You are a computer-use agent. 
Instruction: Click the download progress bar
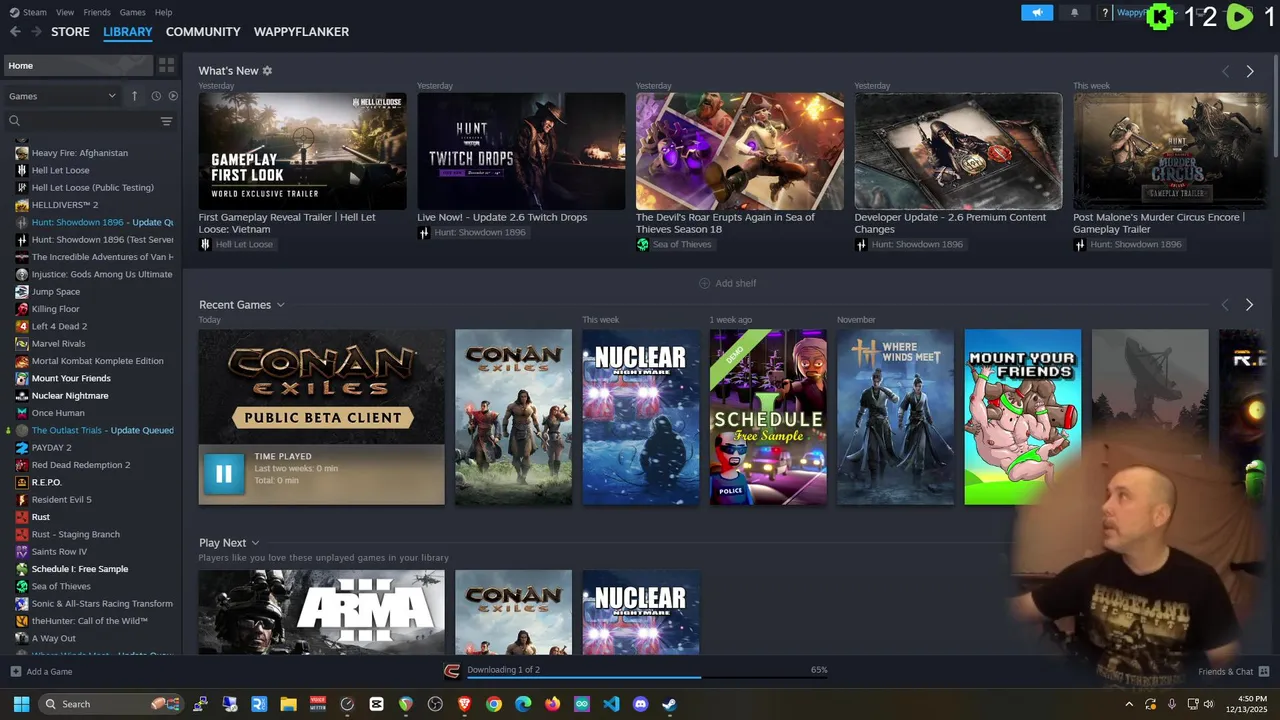pyautogui.click(x=647, y=678)
